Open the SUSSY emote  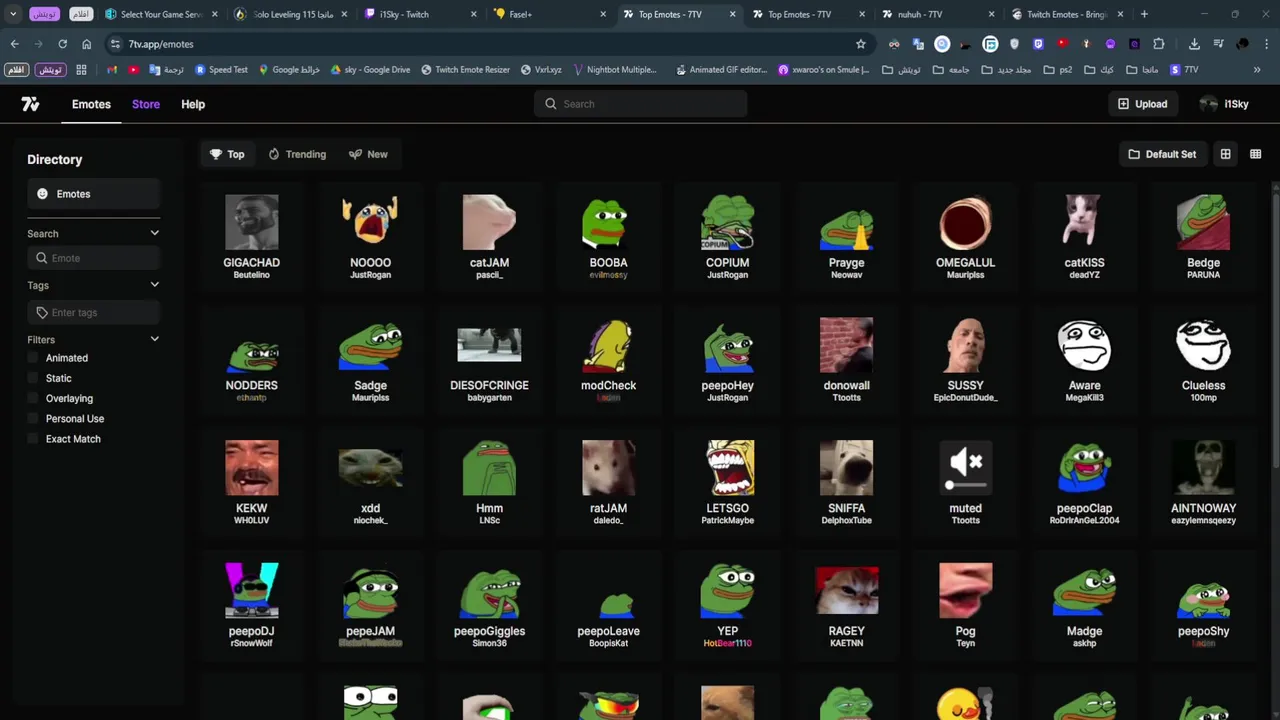(965, 359)
